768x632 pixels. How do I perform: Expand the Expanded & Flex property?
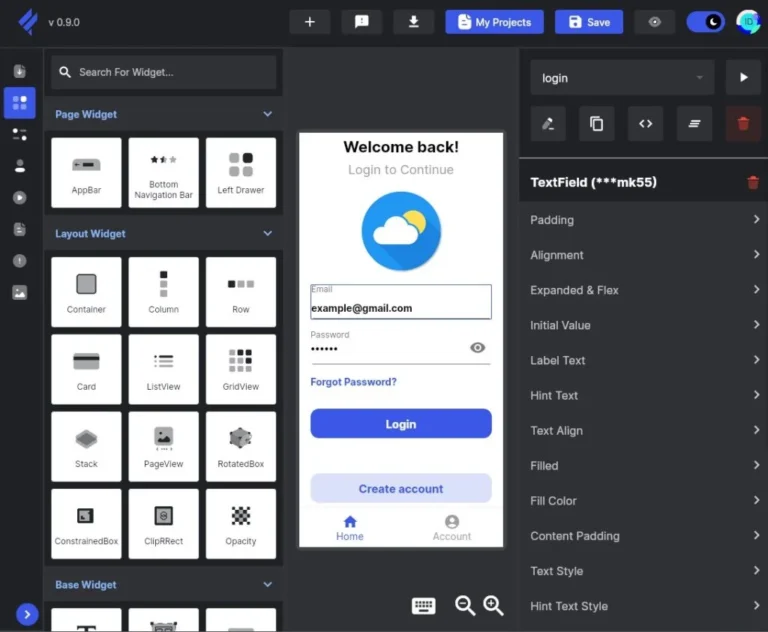pyautogui.click(x=644, y=290)
